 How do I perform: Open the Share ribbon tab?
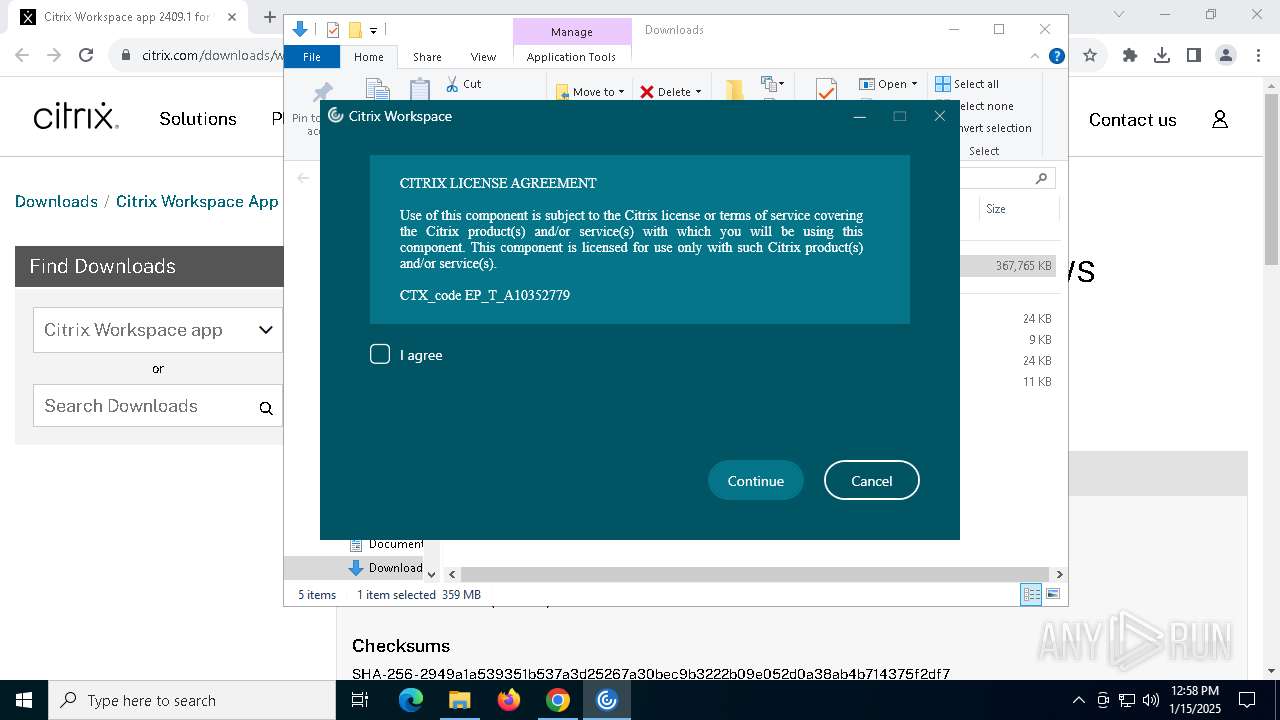point(427,57)
